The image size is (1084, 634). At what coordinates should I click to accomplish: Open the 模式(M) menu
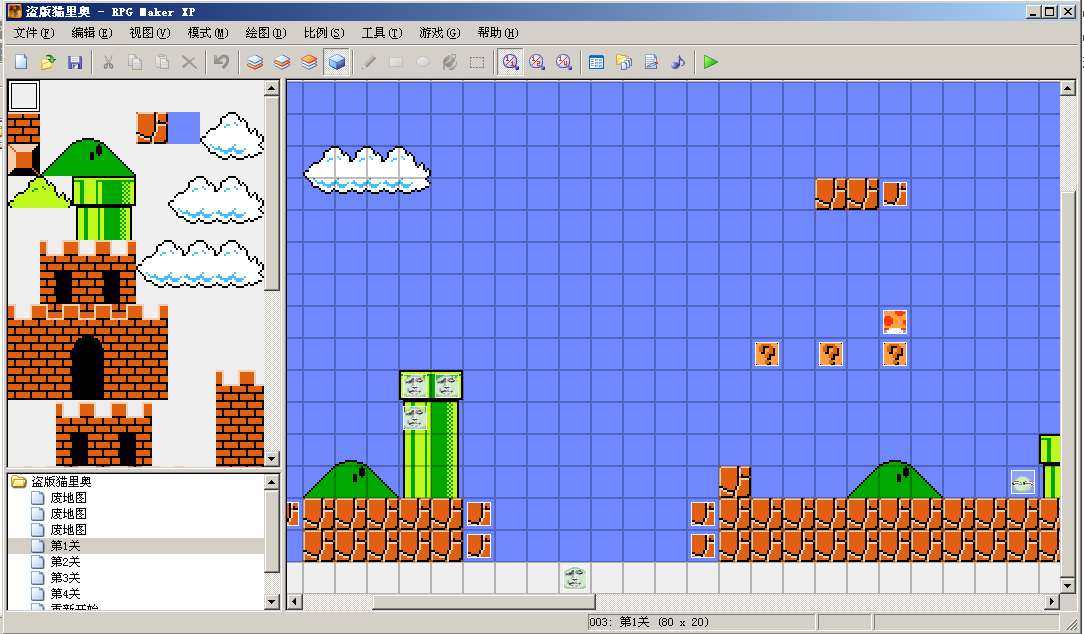pos(207,32)
